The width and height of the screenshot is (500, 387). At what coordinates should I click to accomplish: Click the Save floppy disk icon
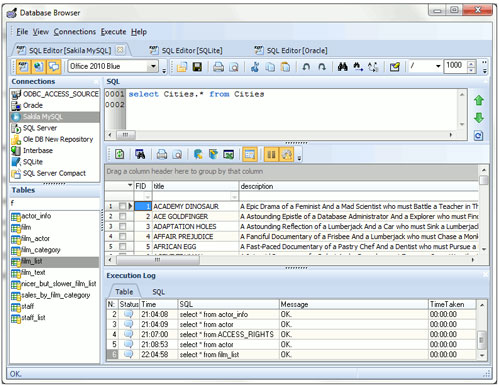point(197,67)
